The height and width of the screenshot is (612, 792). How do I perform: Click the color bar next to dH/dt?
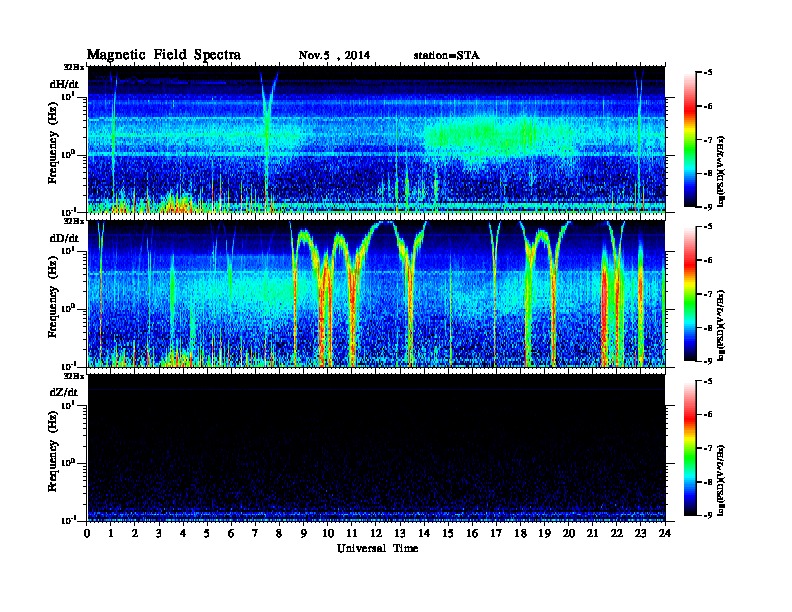pos(690,140)
